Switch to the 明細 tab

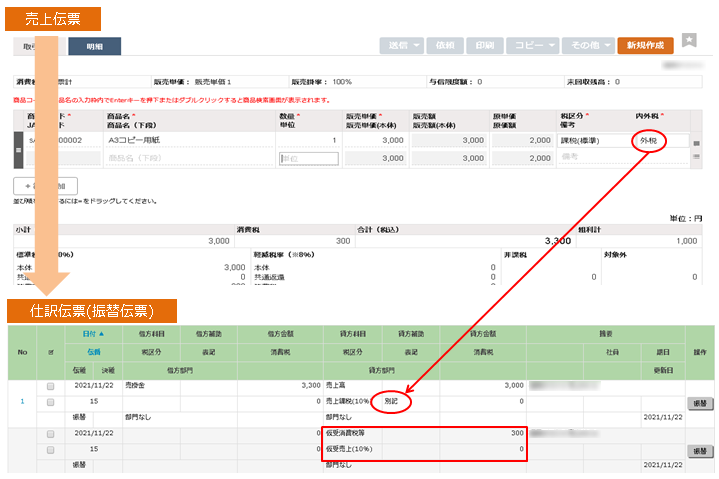[94, 46]
